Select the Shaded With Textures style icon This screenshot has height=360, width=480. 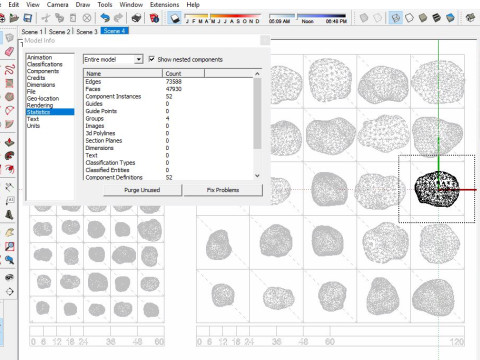point(437,18)
